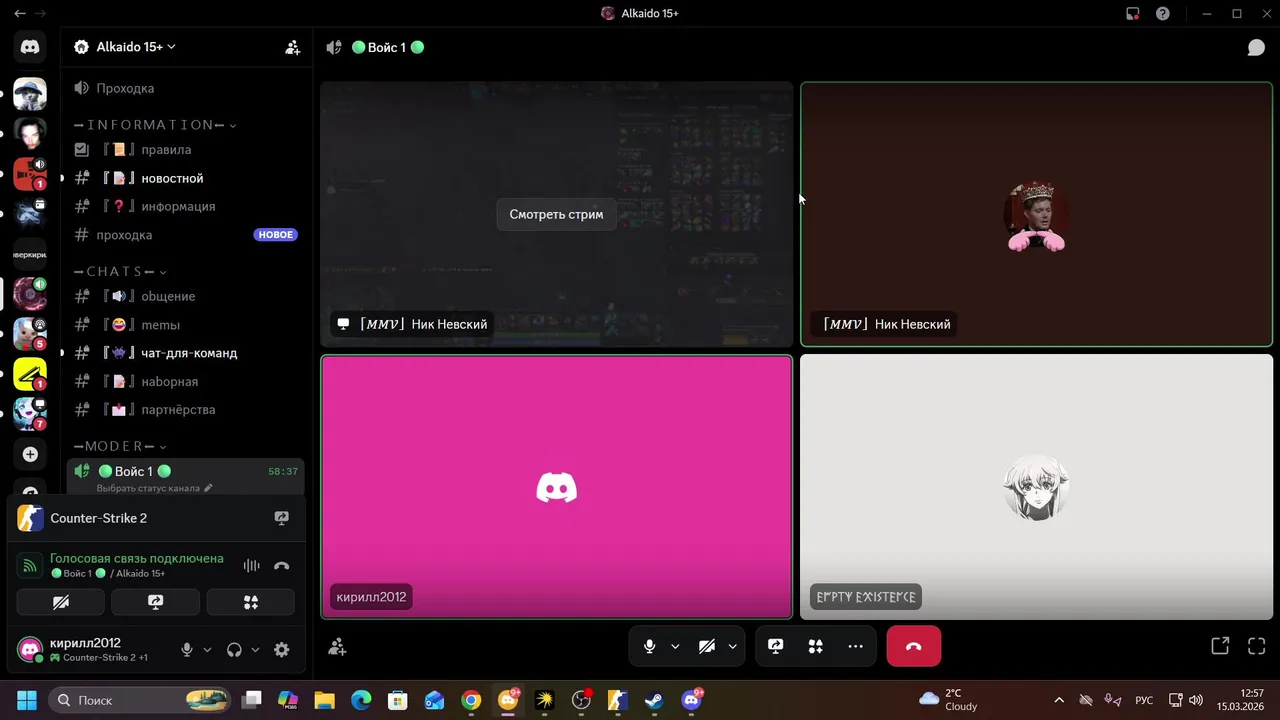Viewport: 1280px width, 720px height.
Task: Open headphones output options chevron in user panel
Action: [255, 649]
